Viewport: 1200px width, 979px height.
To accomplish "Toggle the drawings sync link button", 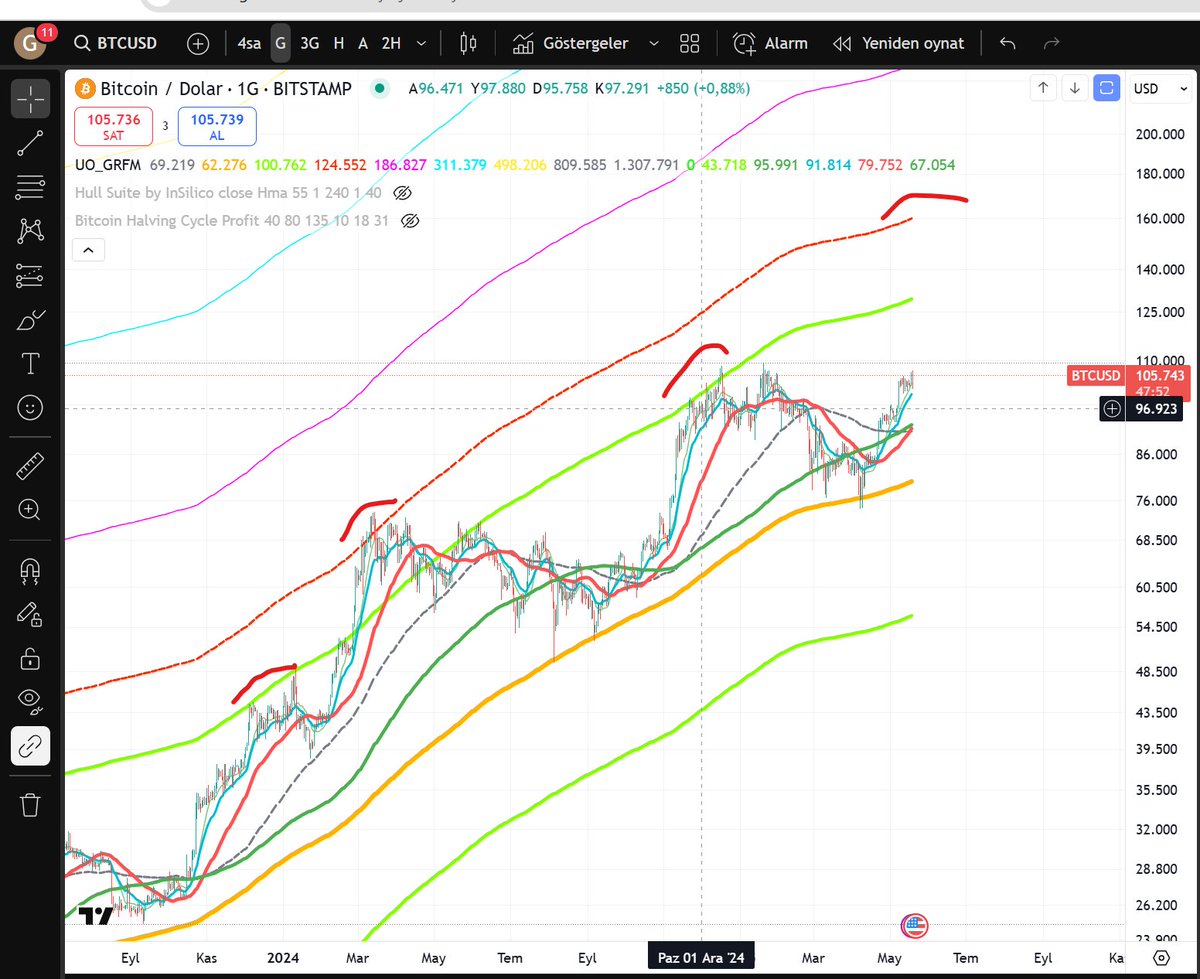I will tap(31, 746).
